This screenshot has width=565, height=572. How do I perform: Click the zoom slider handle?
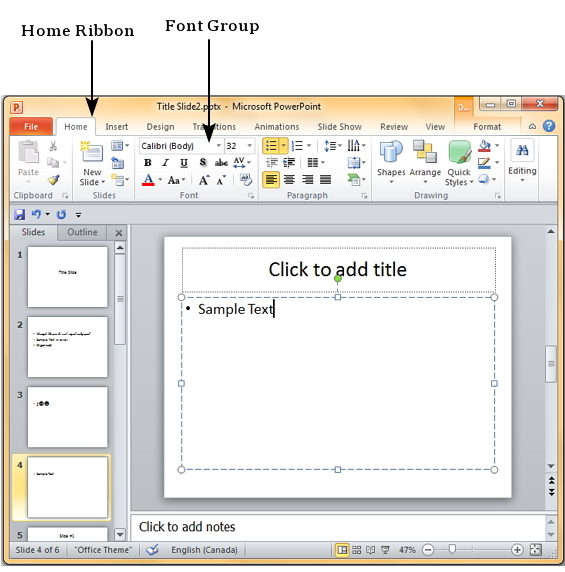click(x=452, y=549)
